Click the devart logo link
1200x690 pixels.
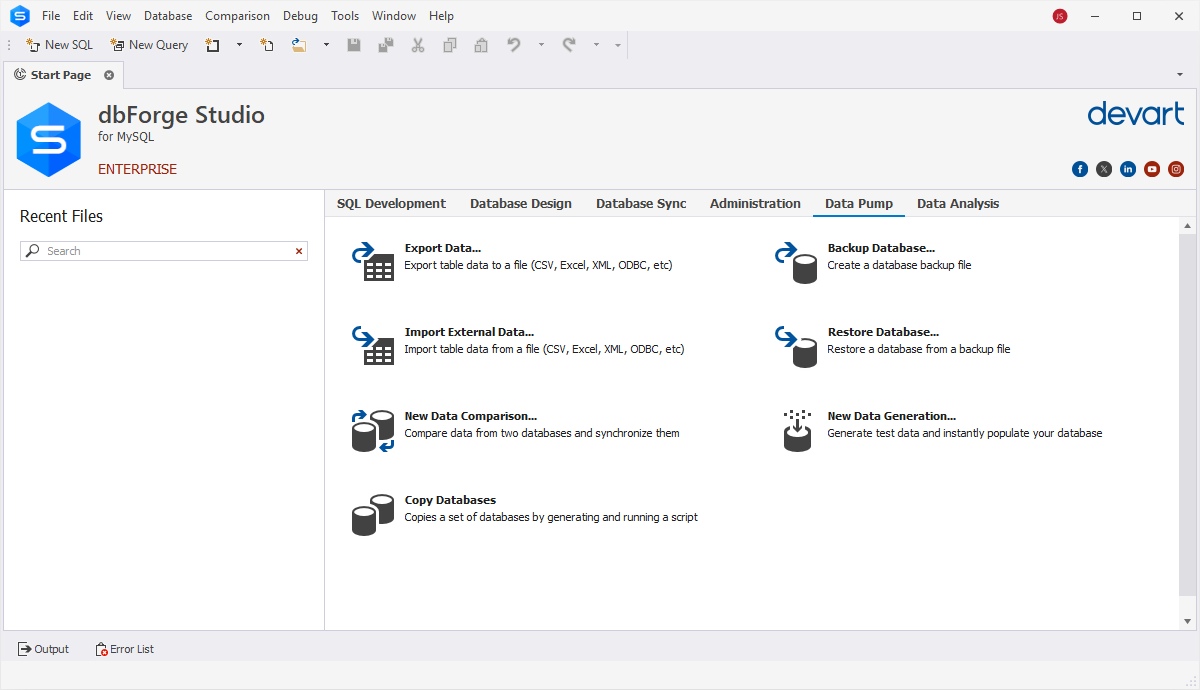point(1136,113)
